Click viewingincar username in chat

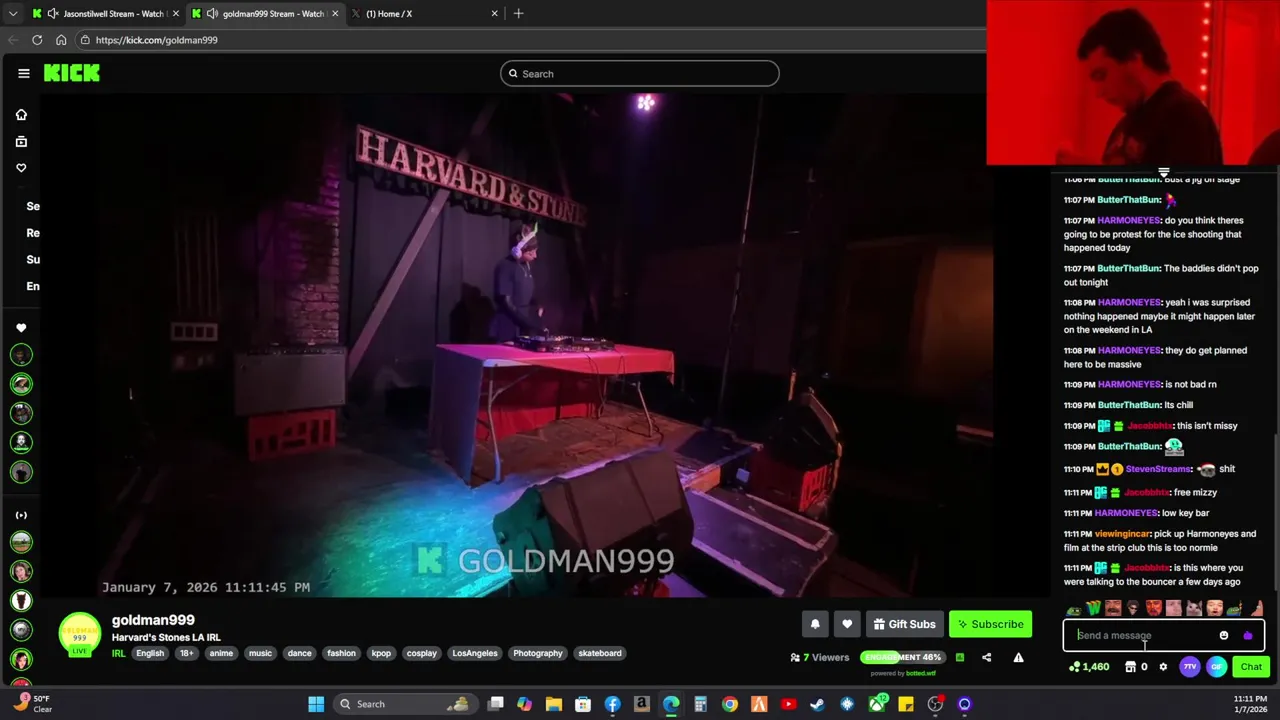pos(1123,534)
